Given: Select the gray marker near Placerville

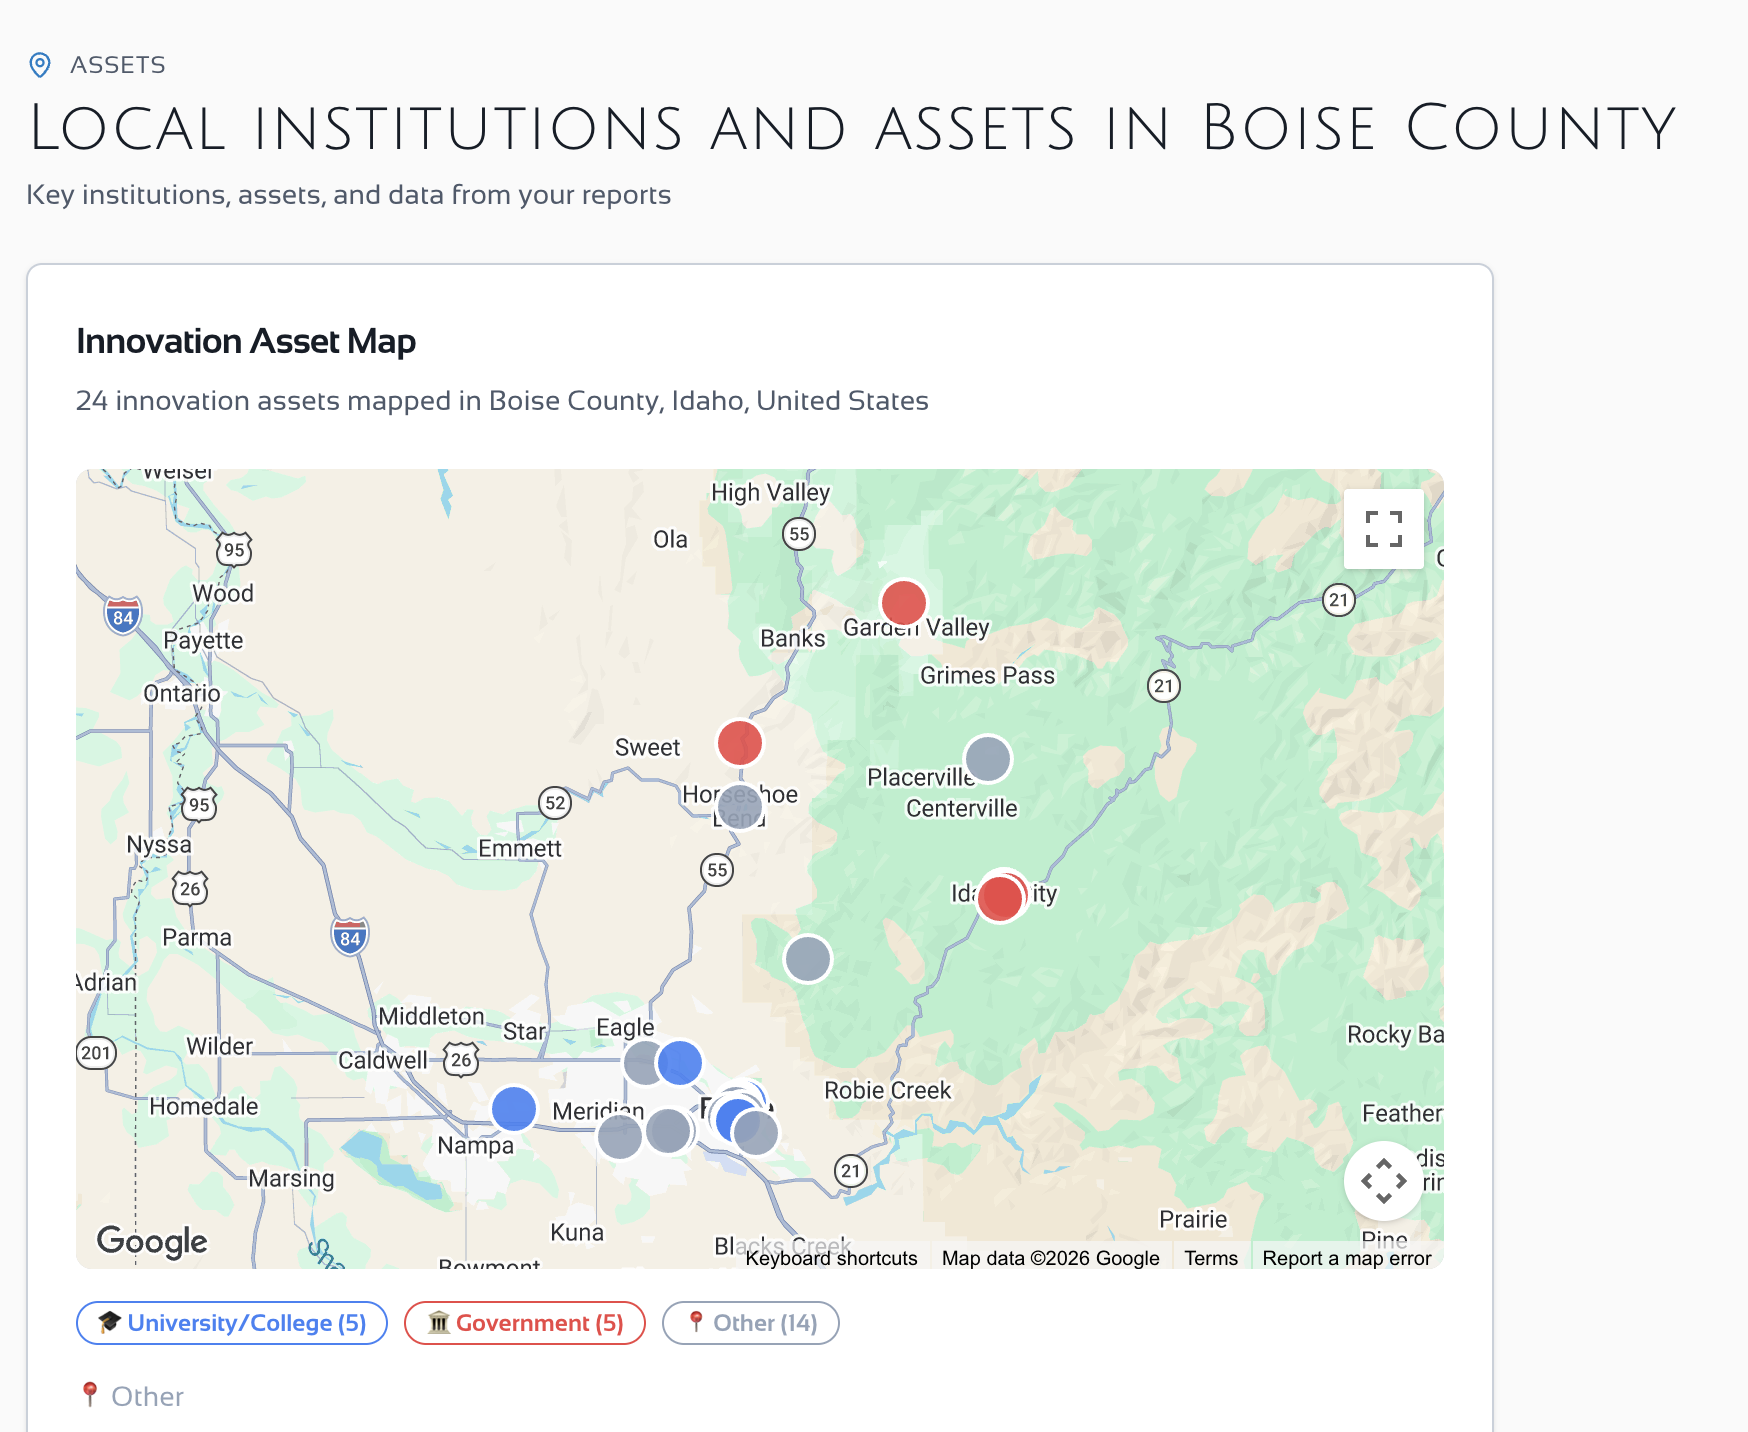Looking at the screenshot, I should click(x=988, y=759).
